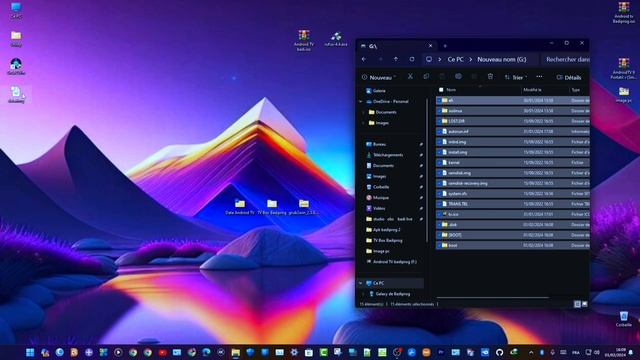This screenshot has height=360, width=640.
Task: Cut the selected files with scissors icon
Action: tap(410, 77)
